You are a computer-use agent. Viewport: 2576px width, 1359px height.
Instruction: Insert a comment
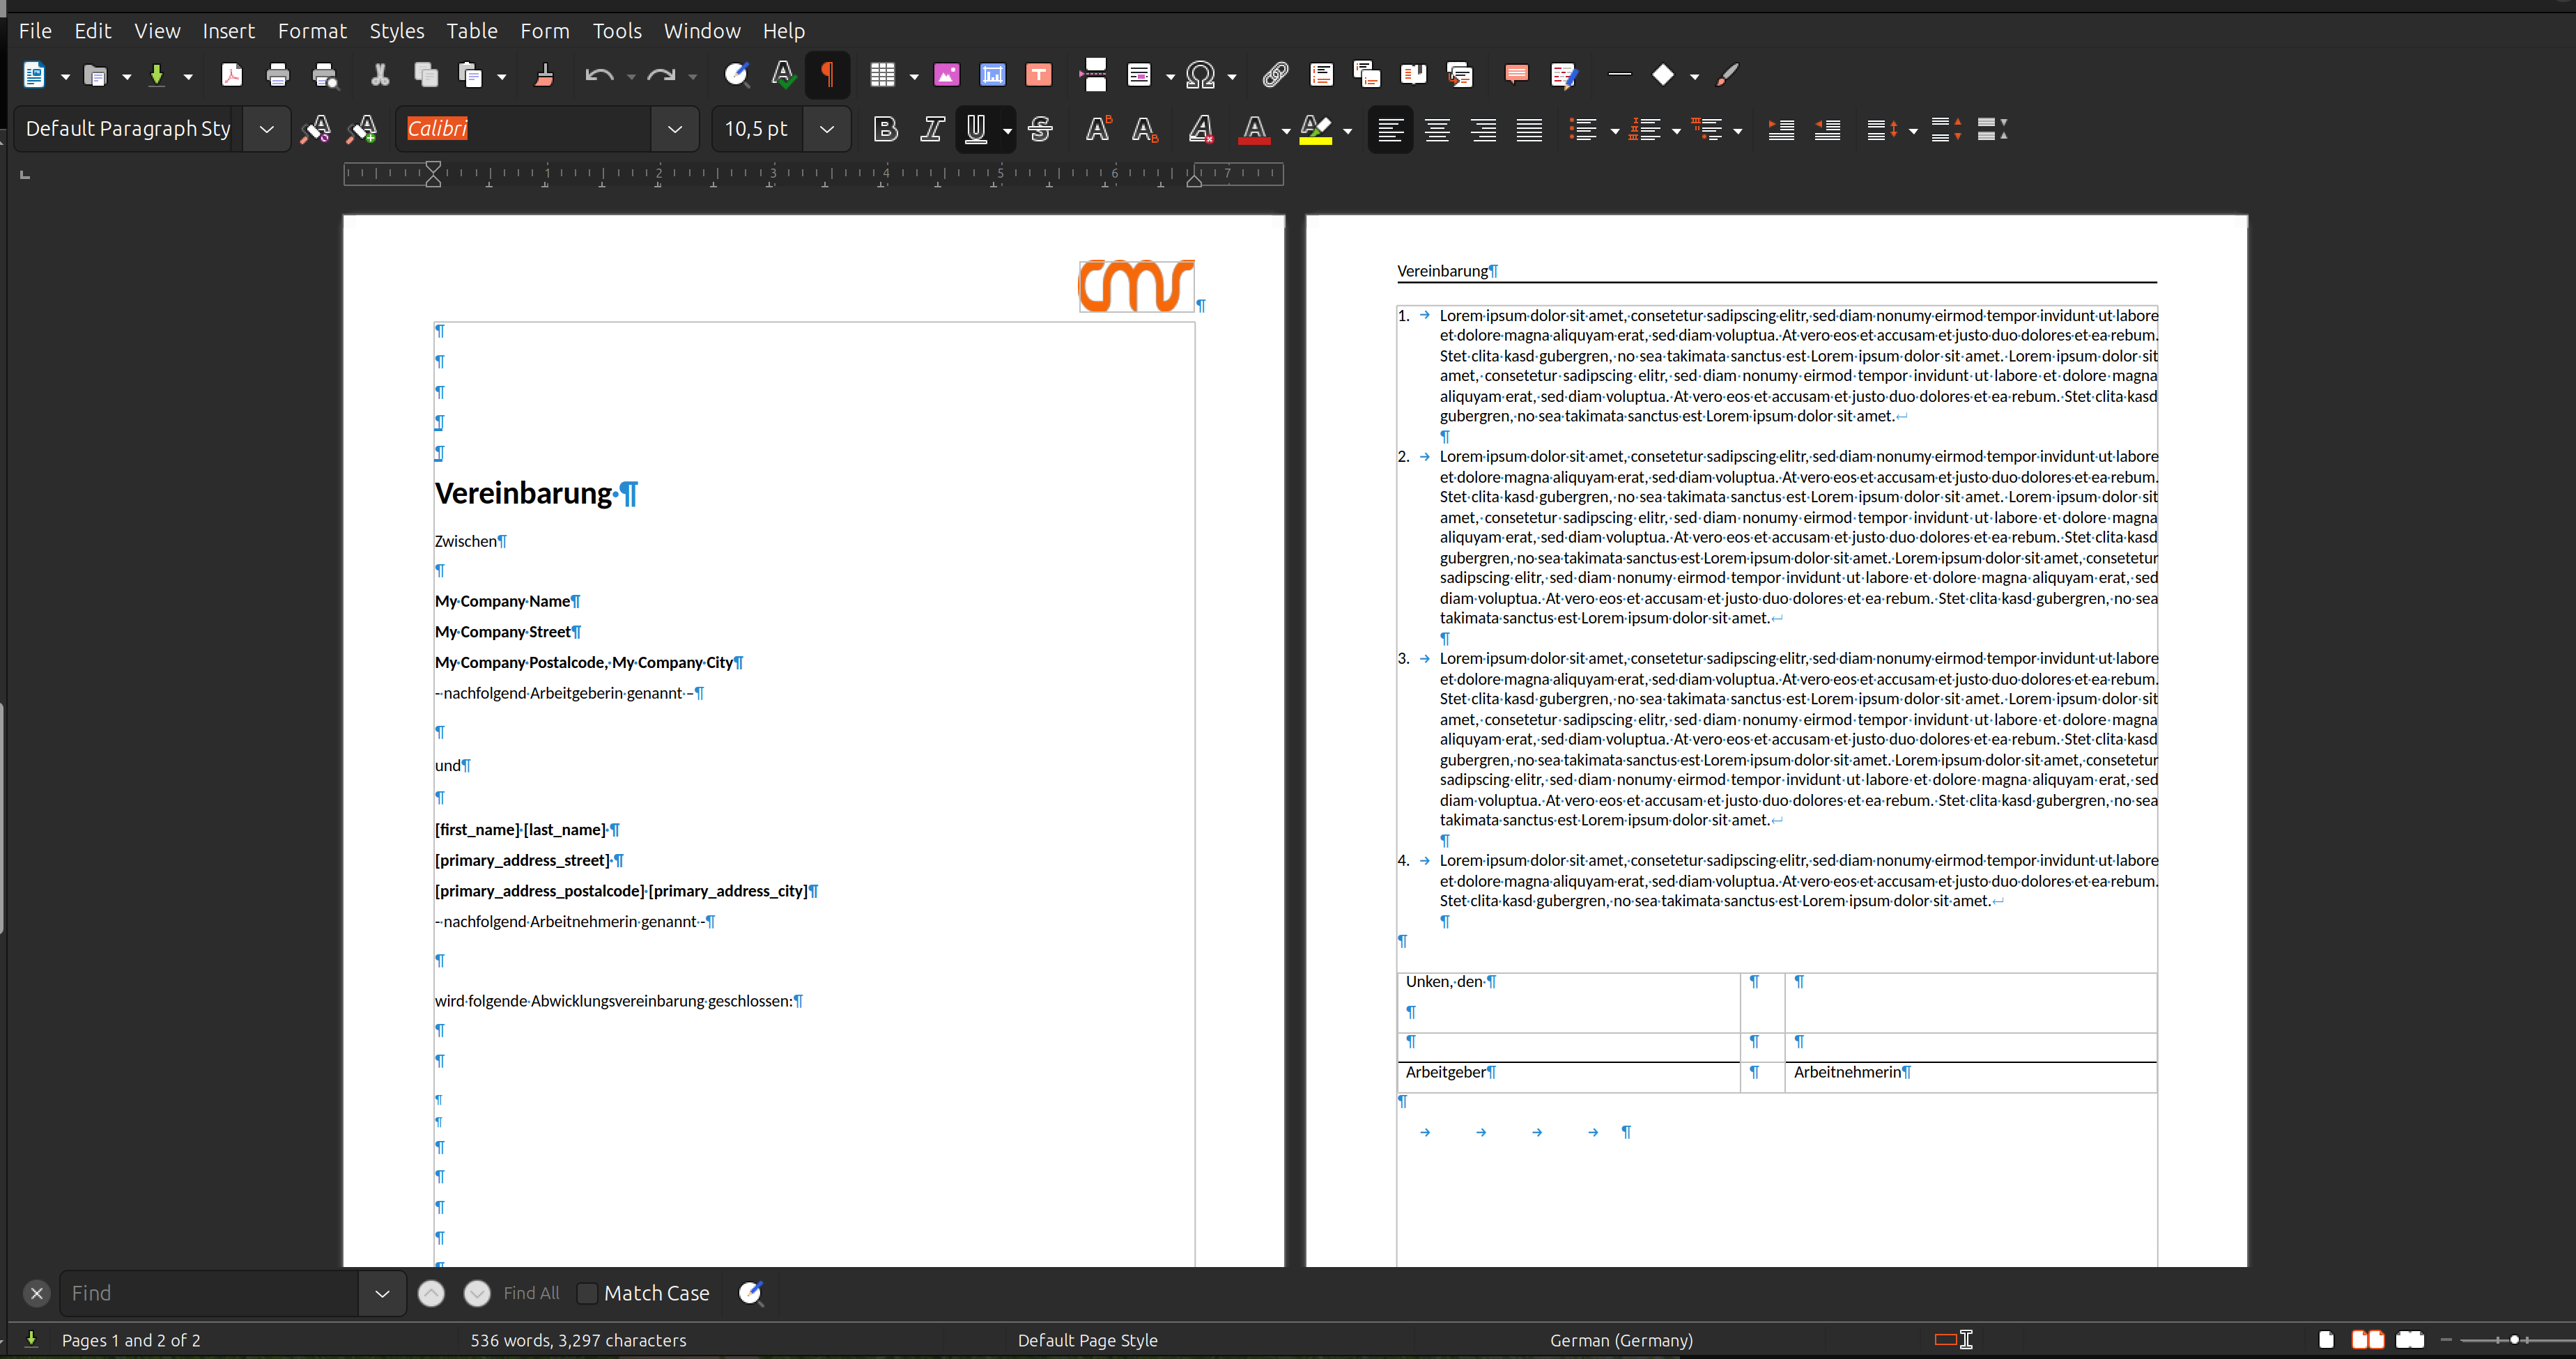(x=1516, y=75)
